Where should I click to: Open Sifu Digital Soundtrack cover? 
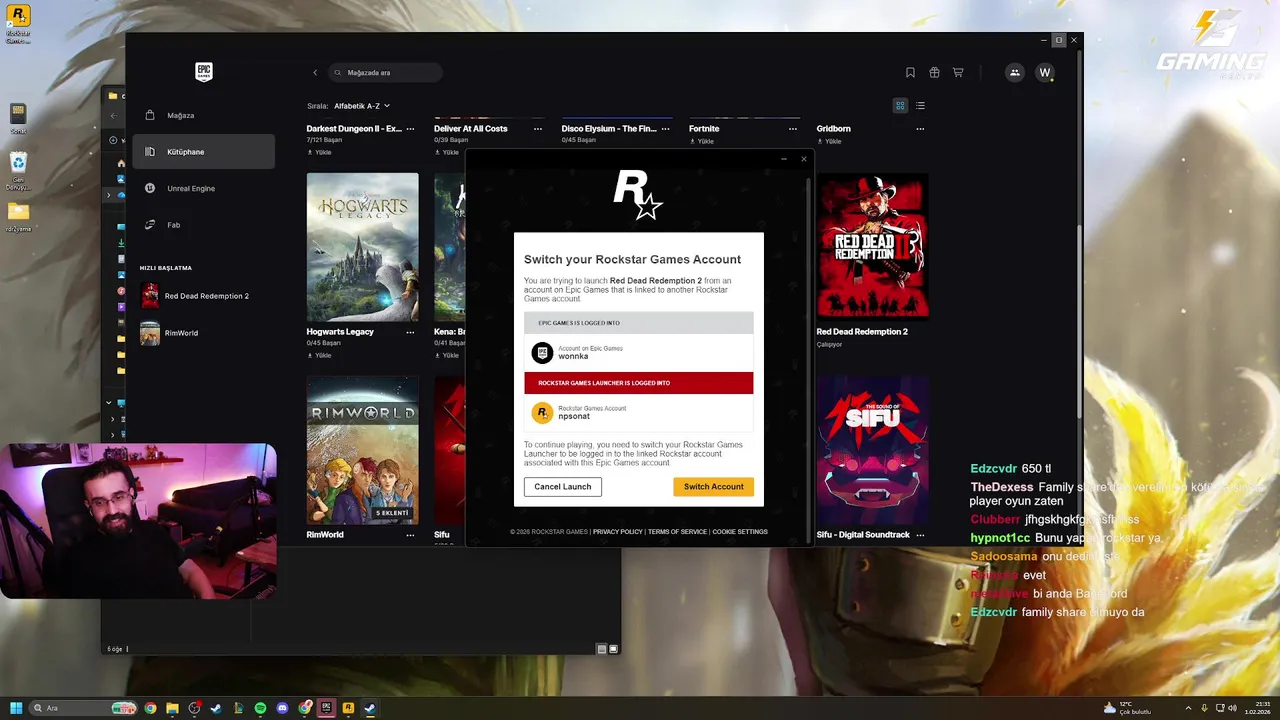coord(872,450)
